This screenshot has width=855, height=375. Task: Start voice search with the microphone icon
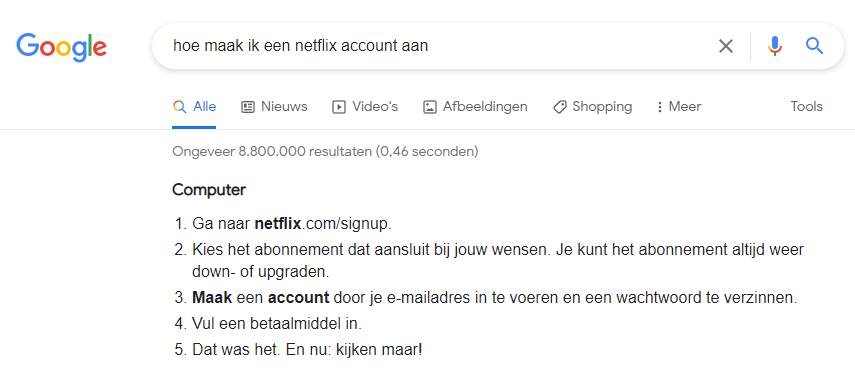[775, 46]
